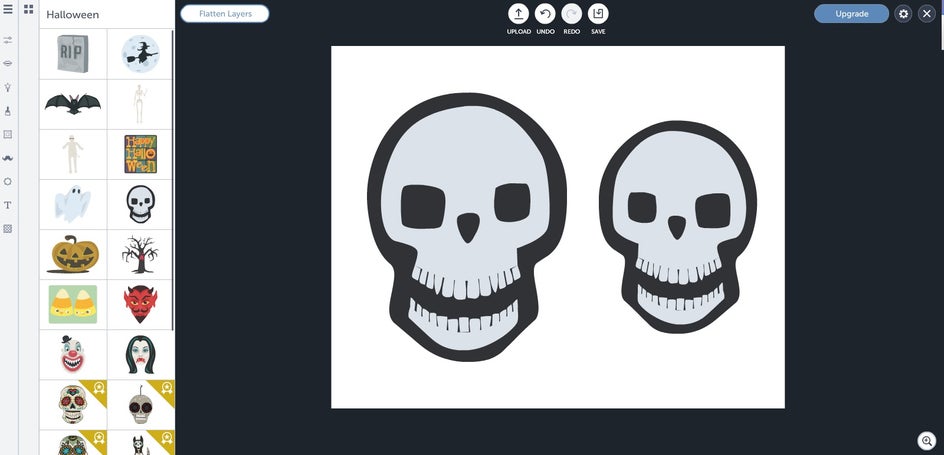Close the editor with X button
This screenshot has height=455, width=944.
(927, 14)
